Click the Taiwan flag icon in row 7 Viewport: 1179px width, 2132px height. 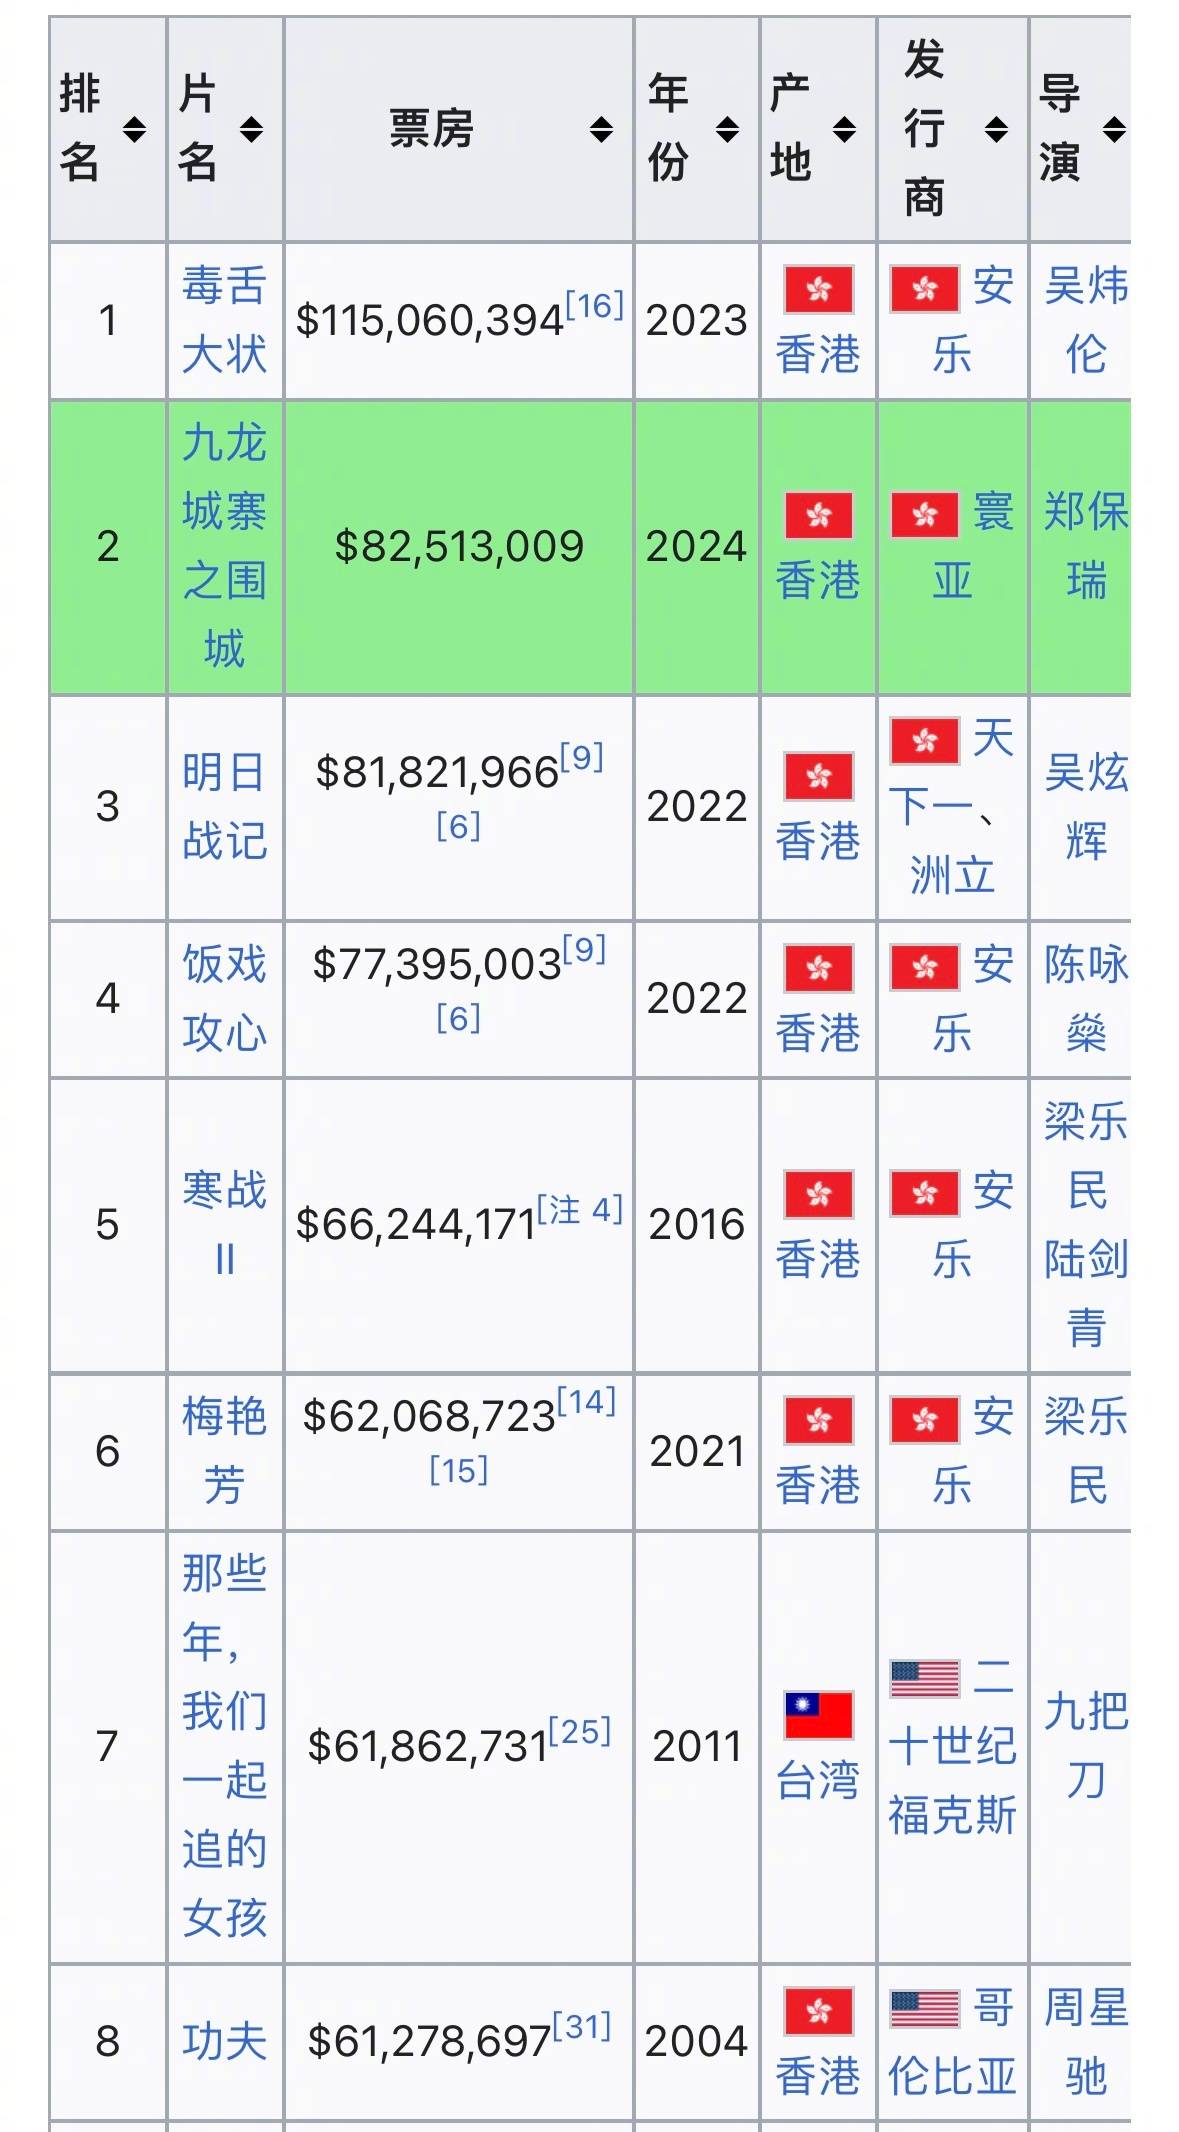818,1716
